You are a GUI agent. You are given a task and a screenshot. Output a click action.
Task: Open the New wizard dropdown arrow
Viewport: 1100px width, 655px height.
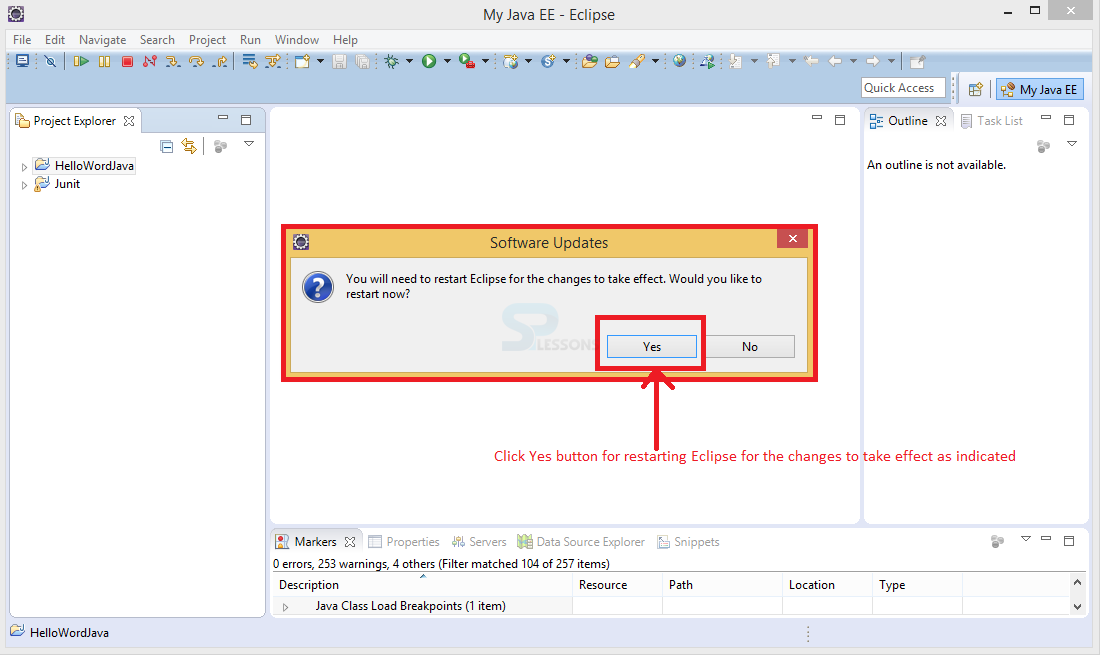point(321,62)
